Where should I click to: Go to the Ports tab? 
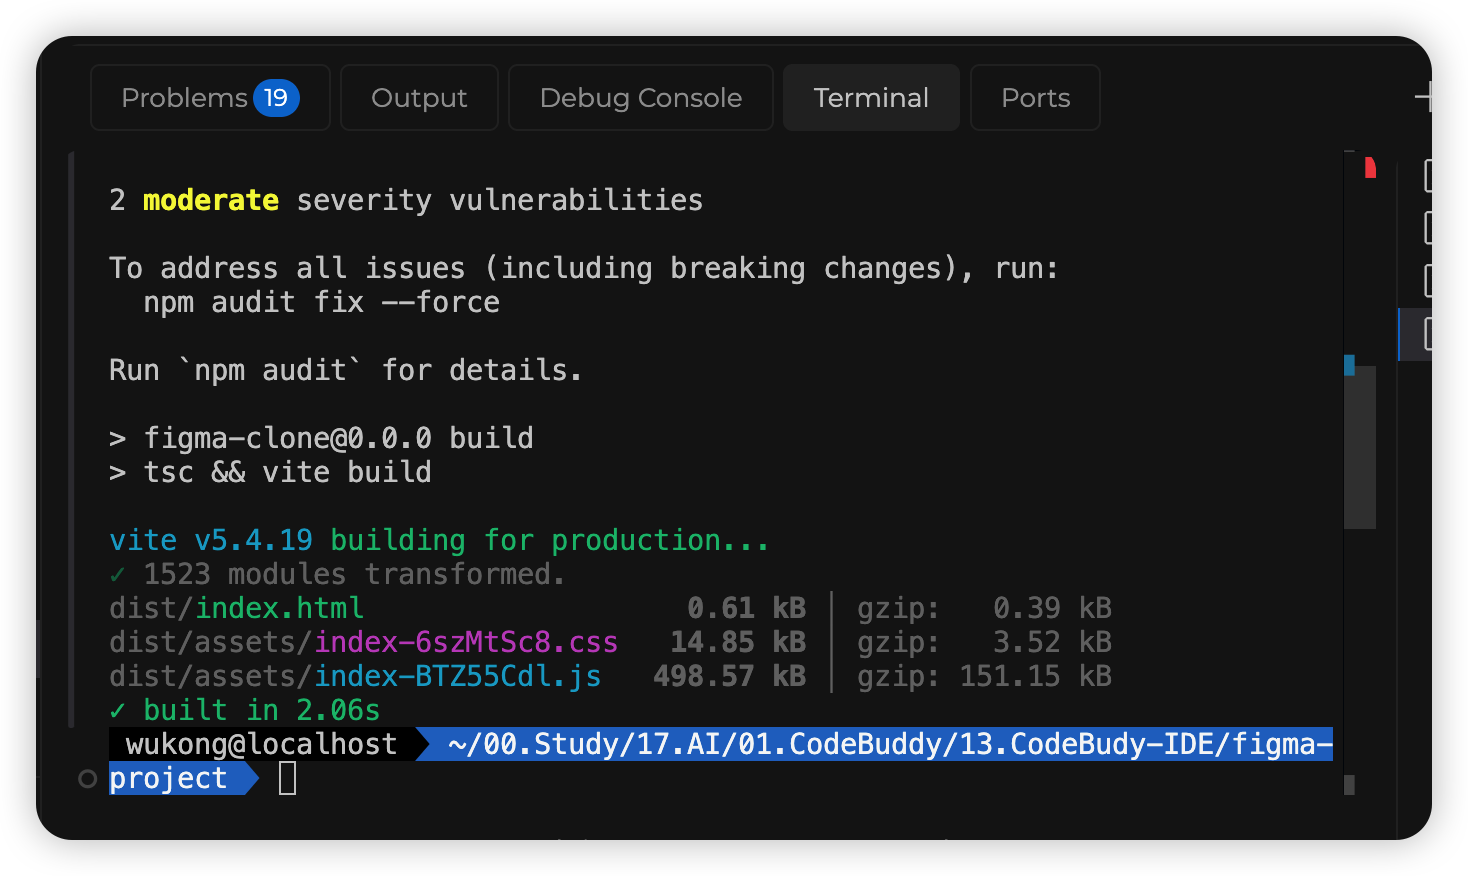tap(1035, 98)
